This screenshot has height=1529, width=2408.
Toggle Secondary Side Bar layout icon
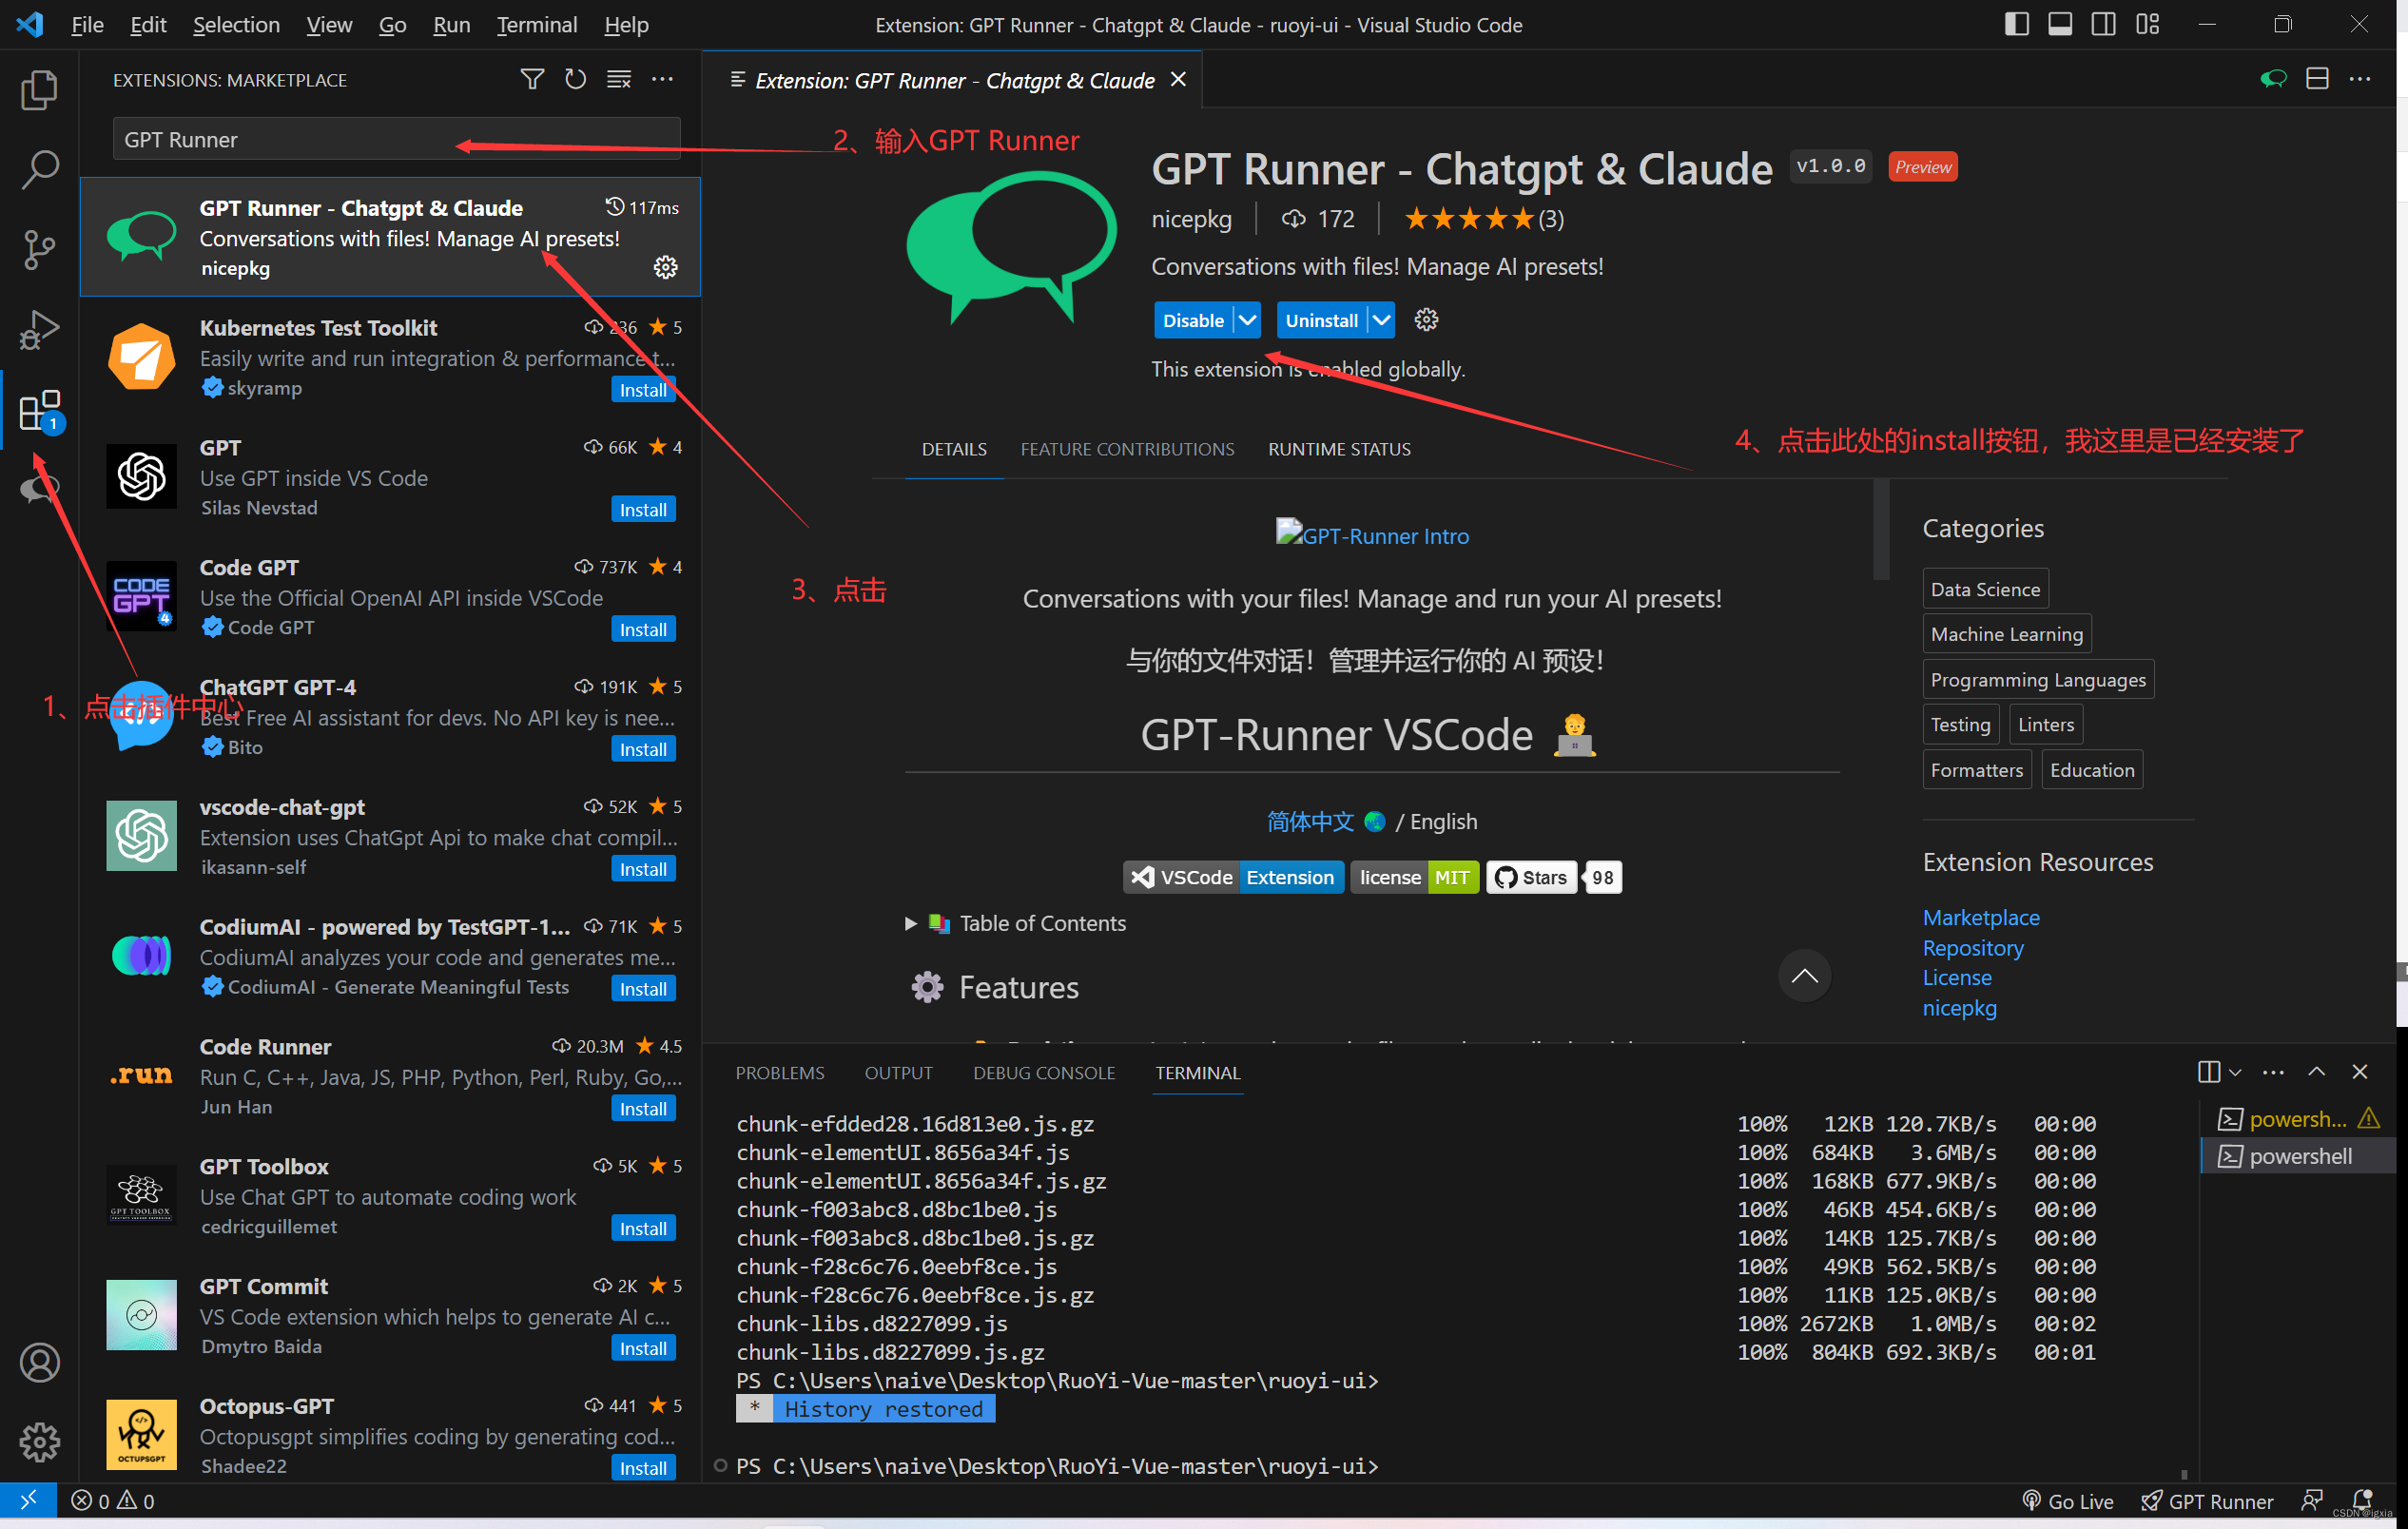2103,24
